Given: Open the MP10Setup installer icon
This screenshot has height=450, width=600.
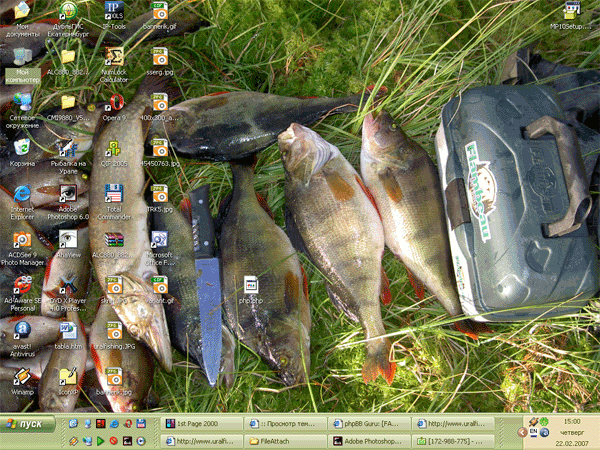Looking at the screenshot, I should (x=572, y=12).
